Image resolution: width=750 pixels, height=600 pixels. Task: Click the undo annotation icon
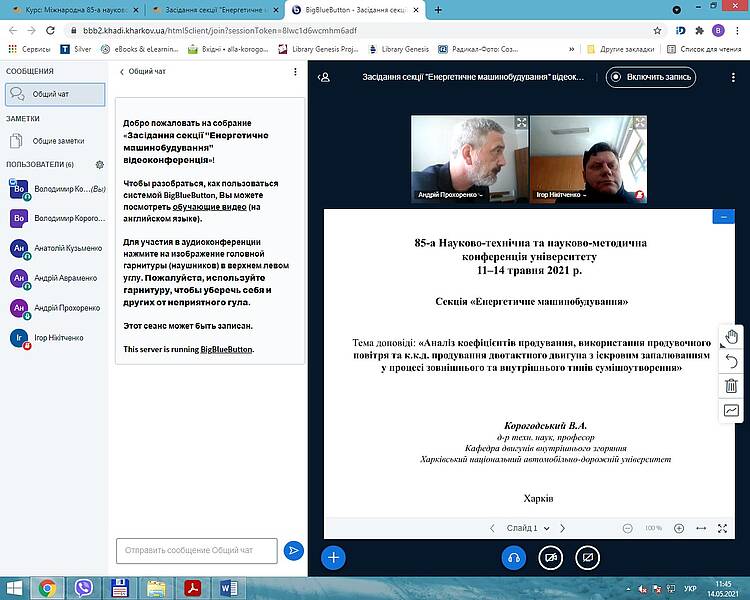(731, 361)
